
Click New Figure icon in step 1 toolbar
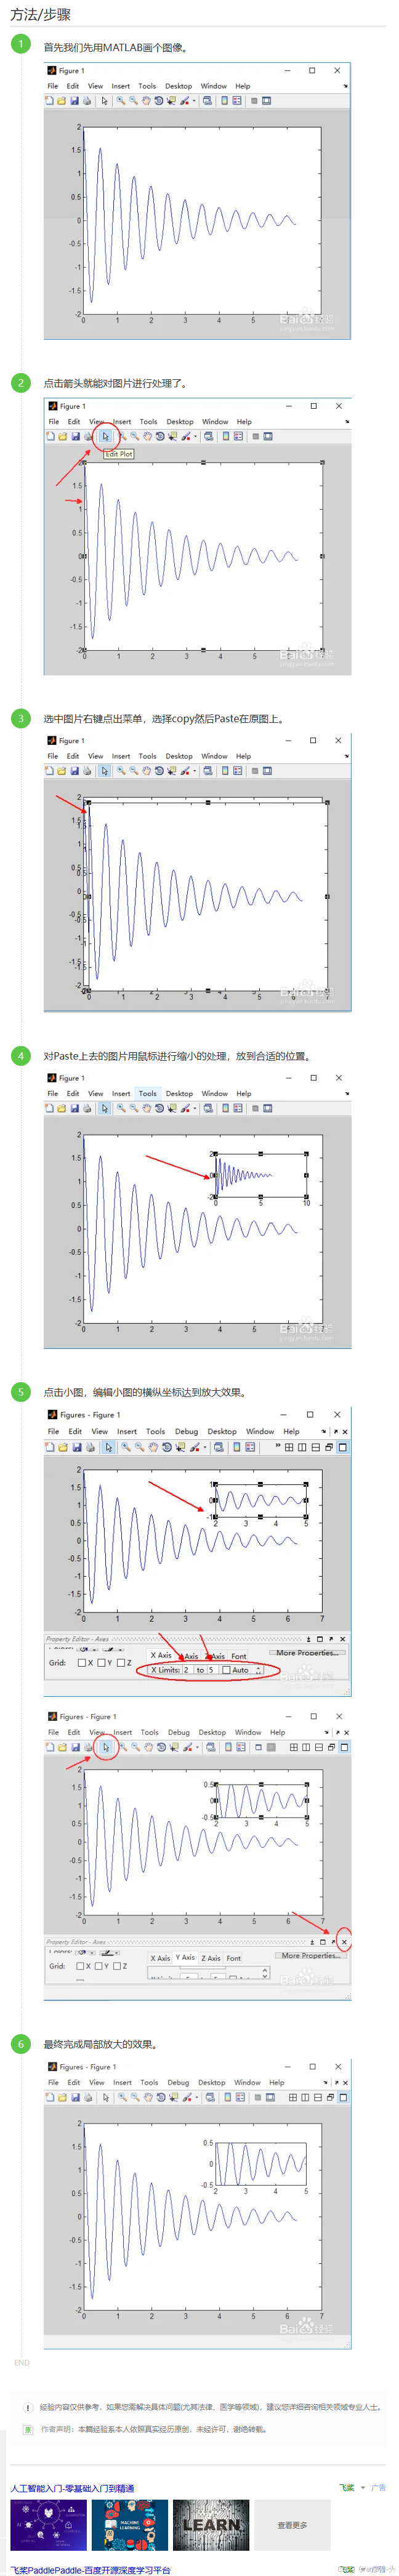coord(50,101)
